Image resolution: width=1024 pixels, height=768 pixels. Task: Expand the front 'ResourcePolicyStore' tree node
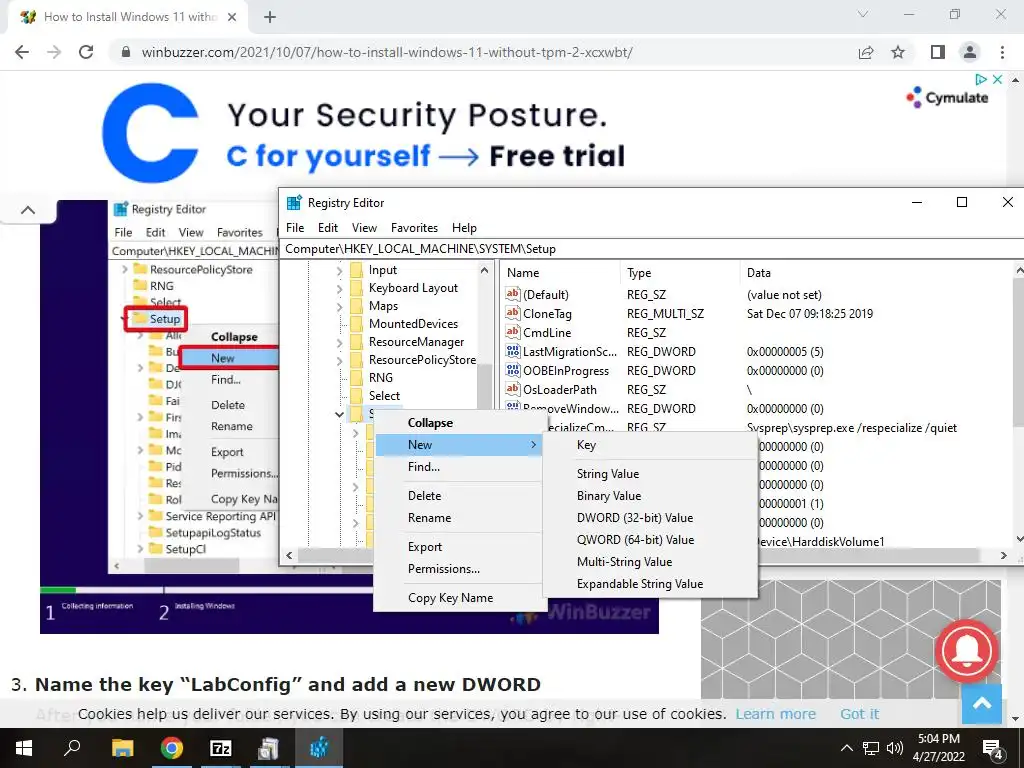[339, 360]
